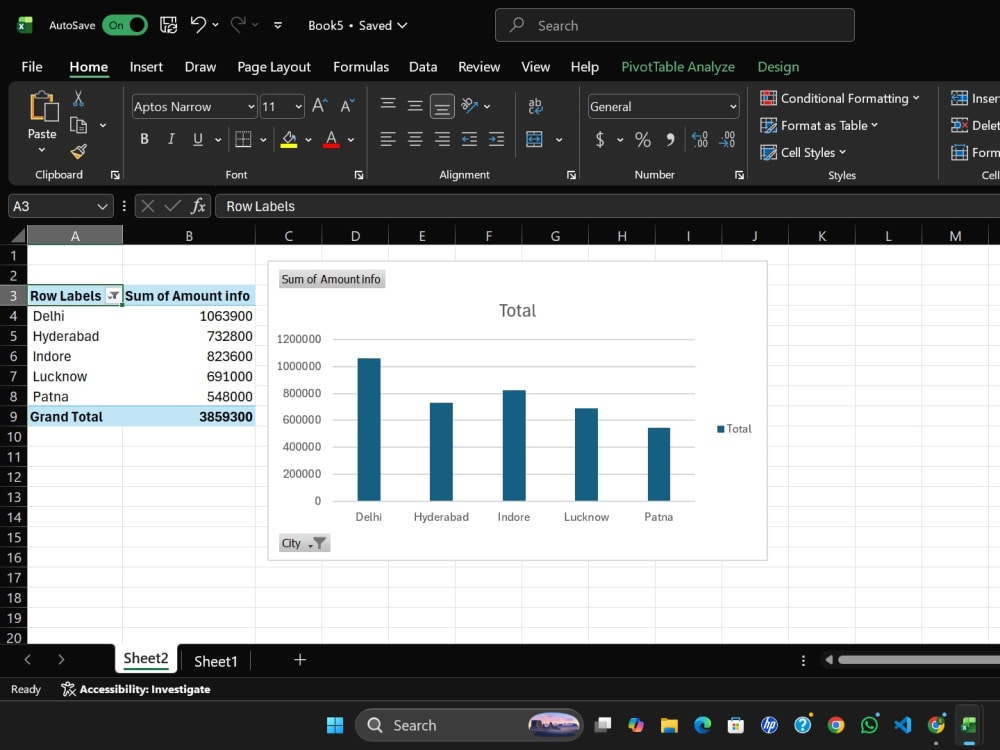This screenshot has height=750, width=1000.
Task: Open Number dialog launcher
Action: [739, 175]
